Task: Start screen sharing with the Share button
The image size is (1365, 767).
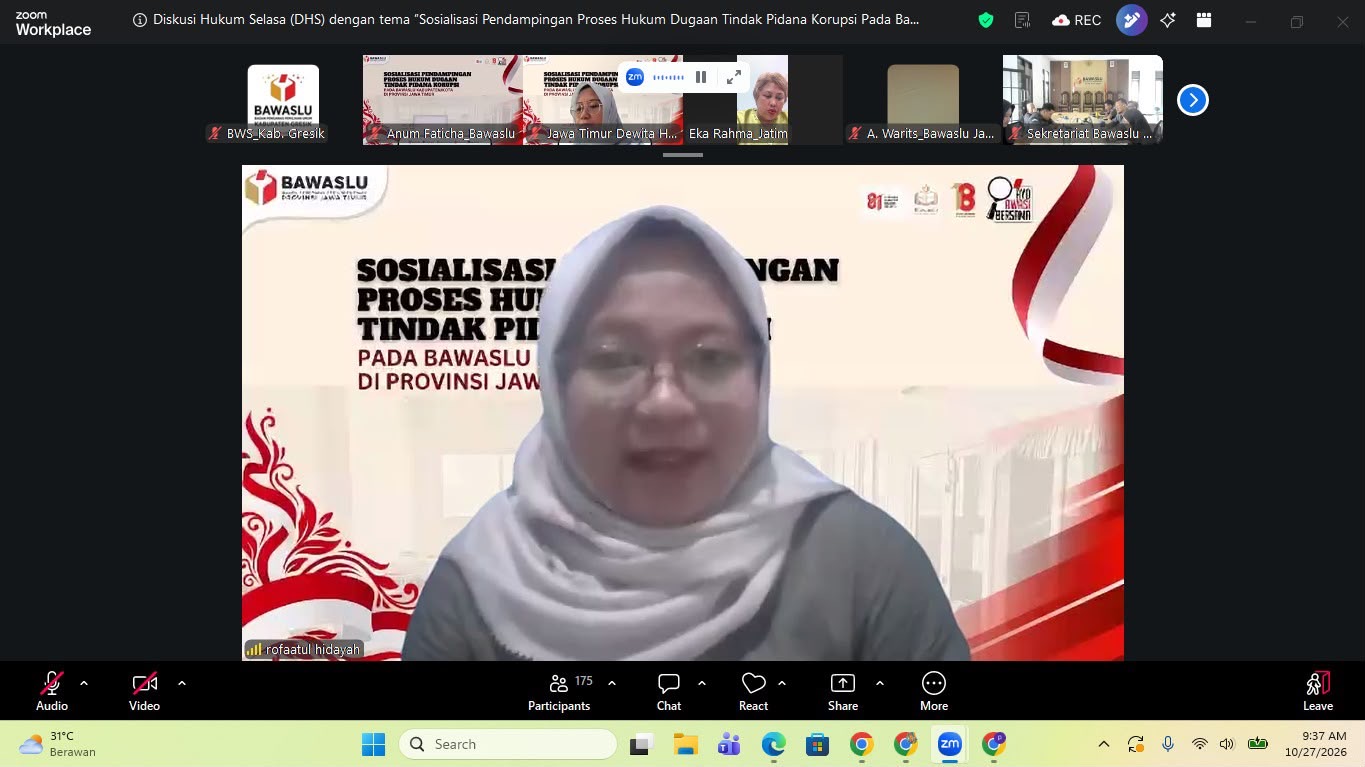Action: [x=843, y=691]
